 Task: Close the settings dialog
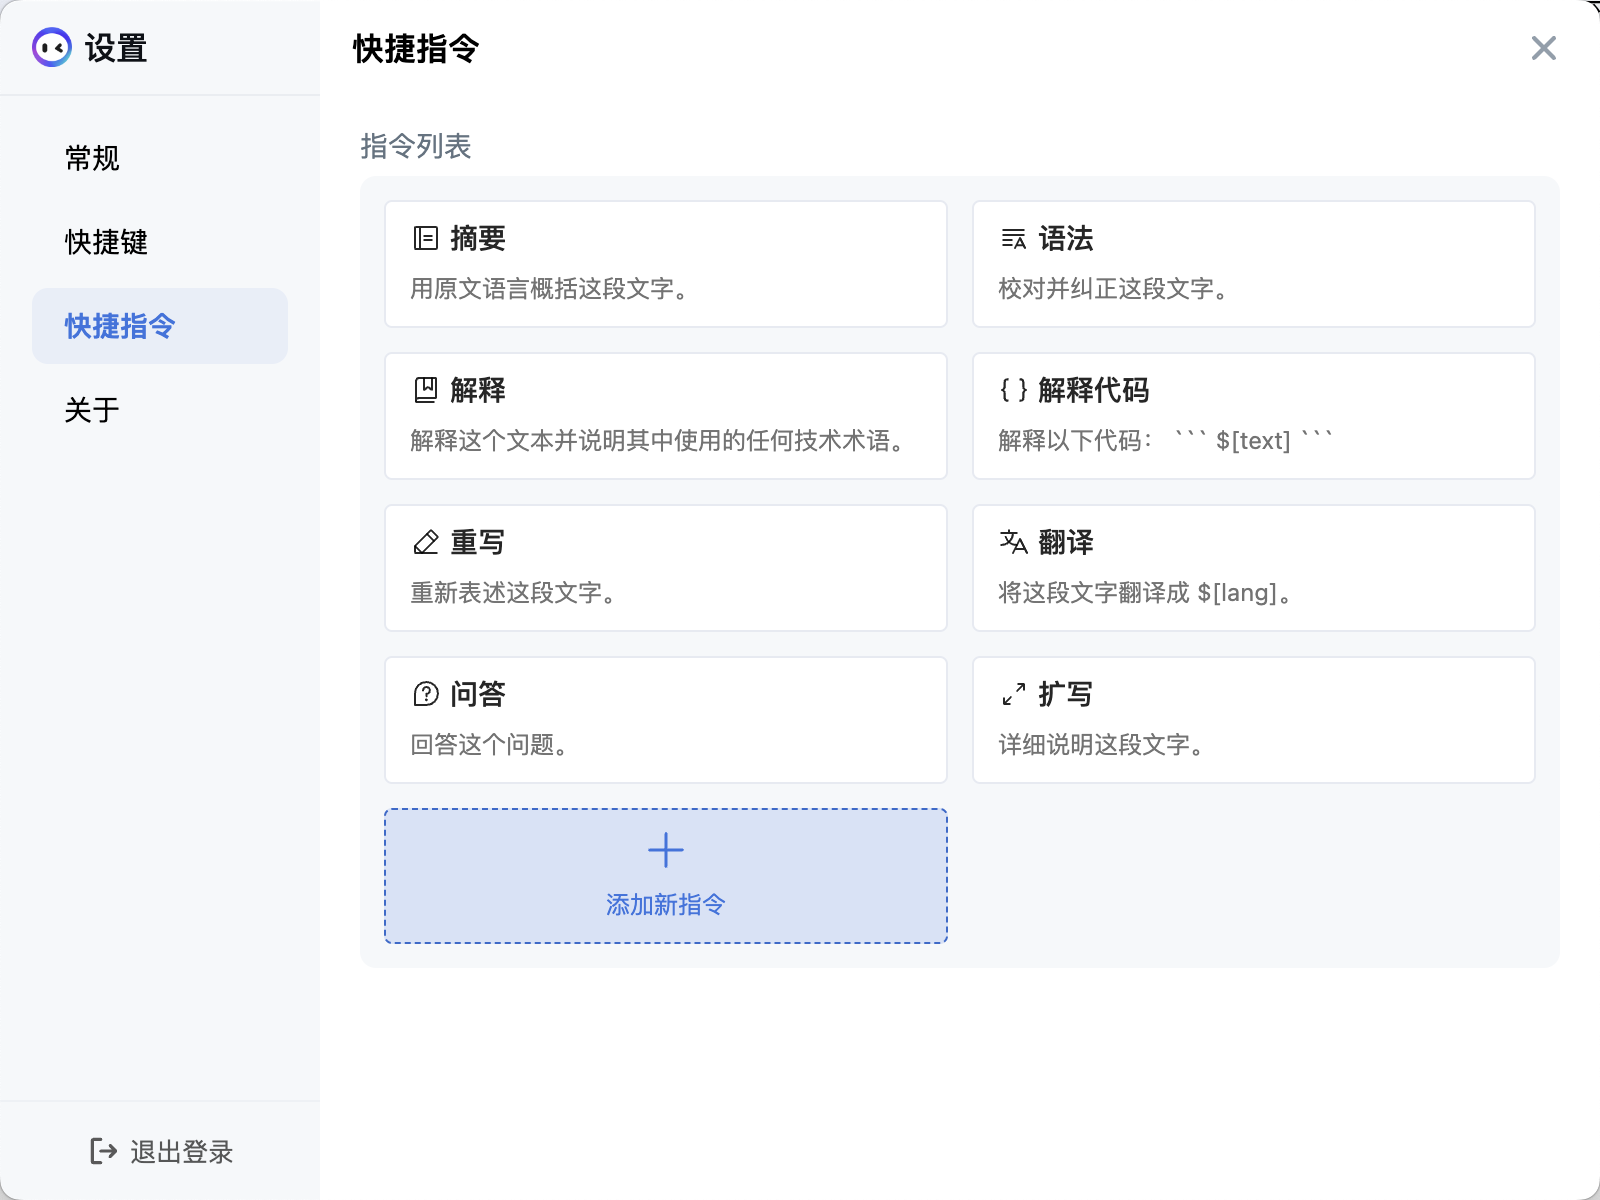pyautogui.click(x=1543, y=48)
